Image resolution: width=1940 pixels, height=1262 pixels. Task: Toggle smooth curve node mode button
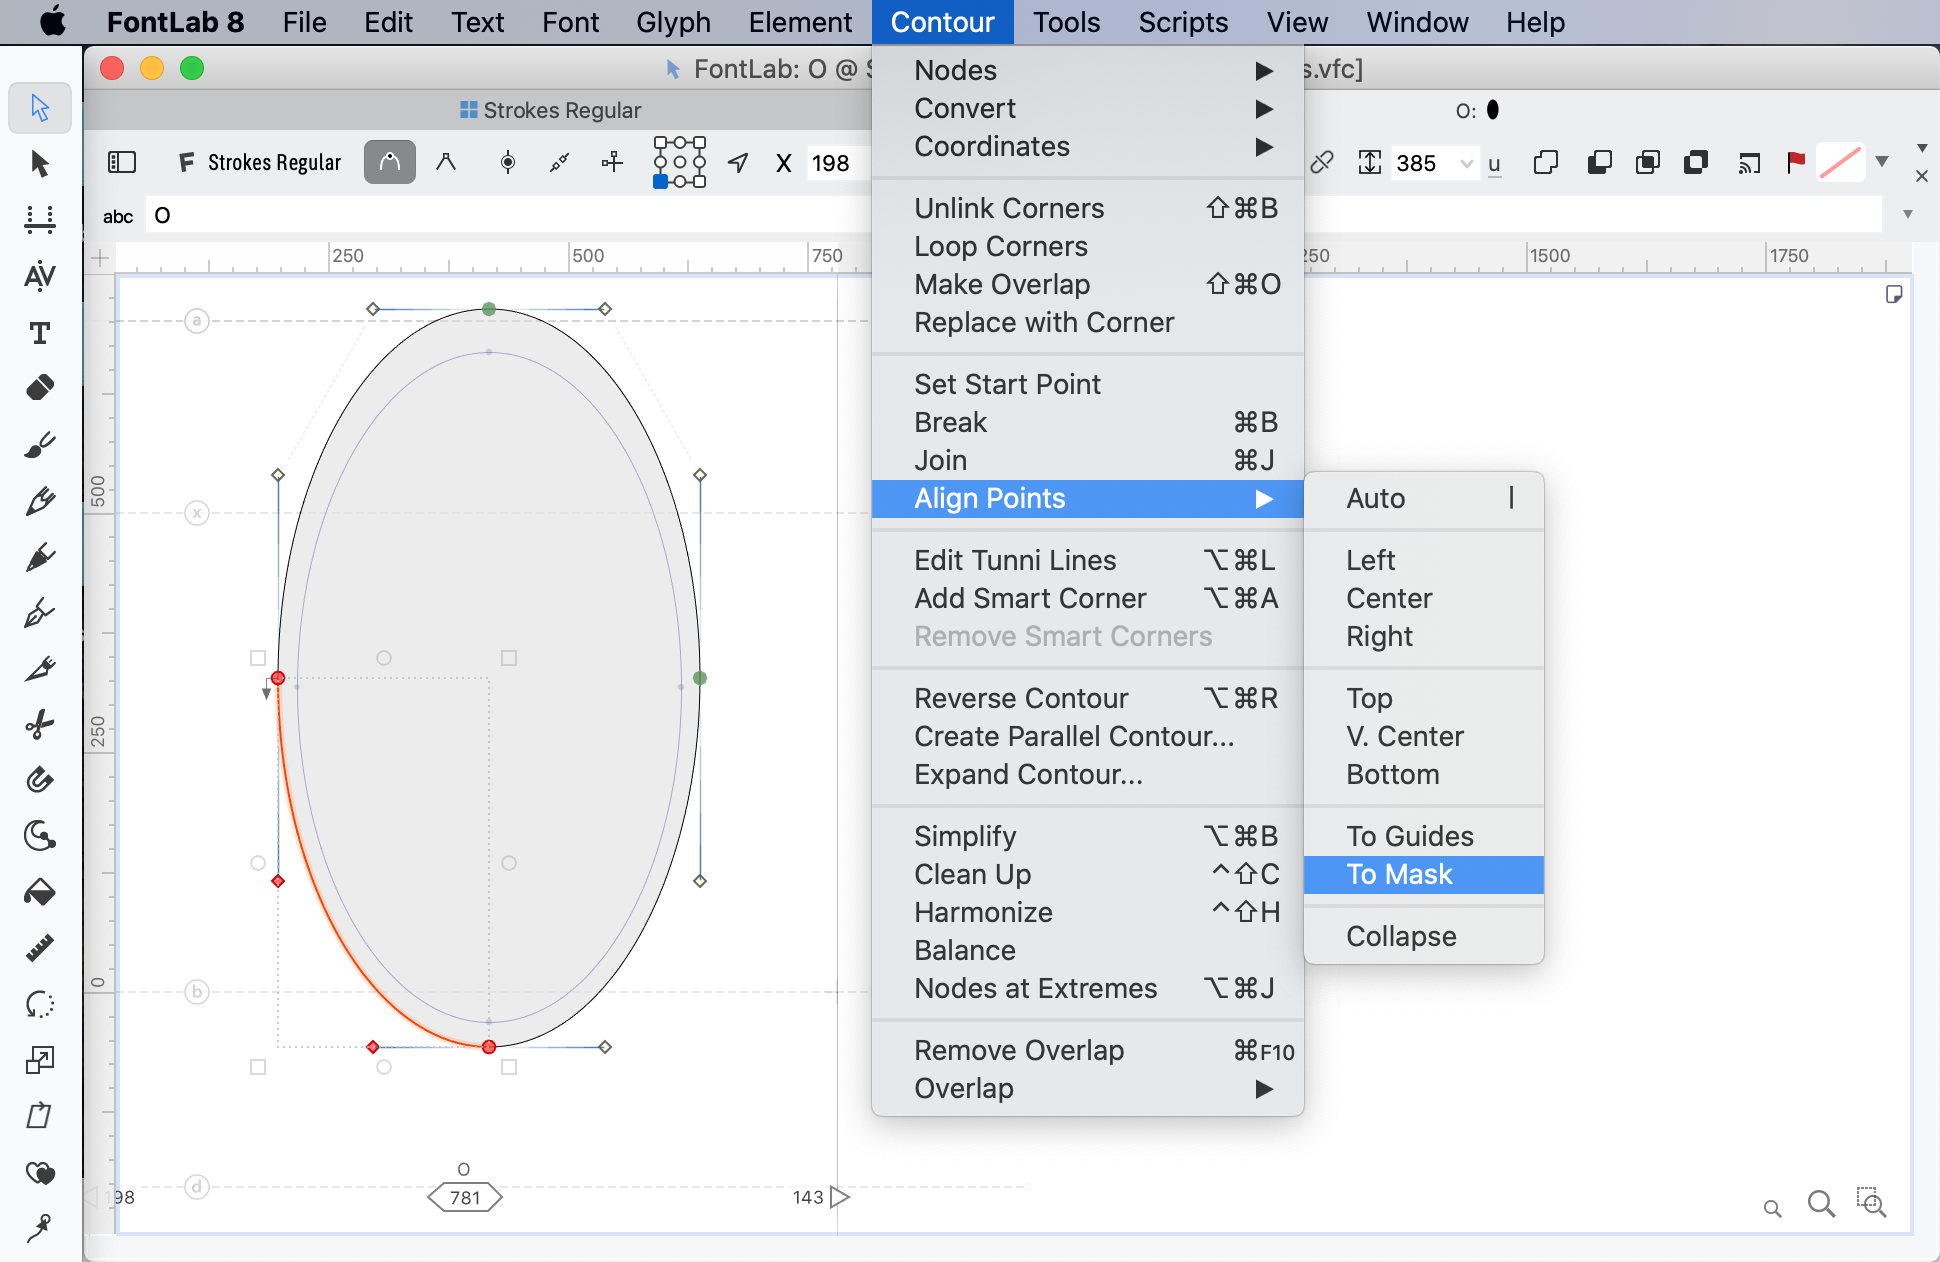[x=390, y=162]
